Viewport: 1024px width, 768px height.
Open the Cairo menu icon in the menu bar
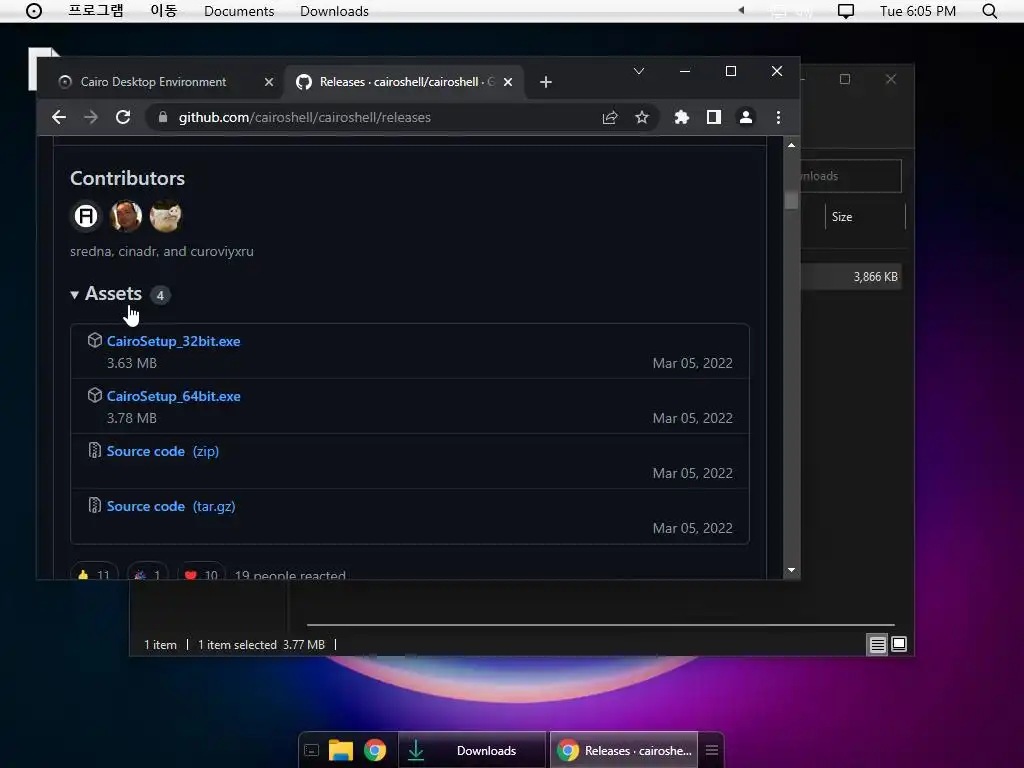34,11
